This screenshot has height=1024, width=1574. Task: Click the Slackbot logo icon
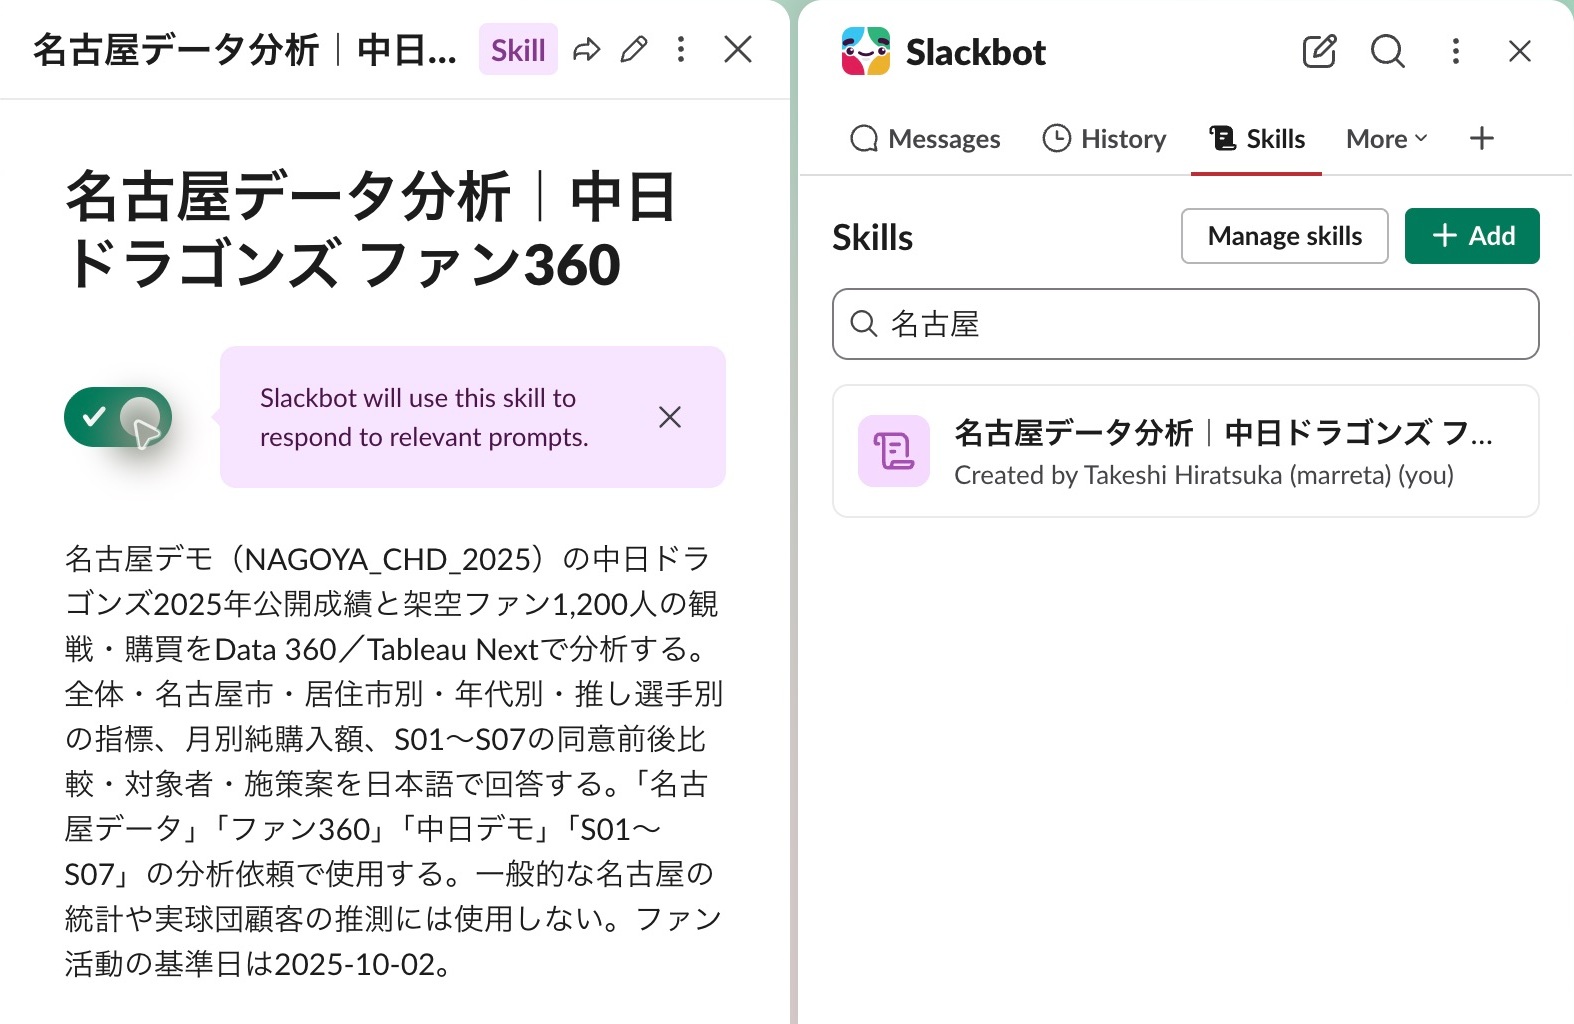[x=866, y=51]
